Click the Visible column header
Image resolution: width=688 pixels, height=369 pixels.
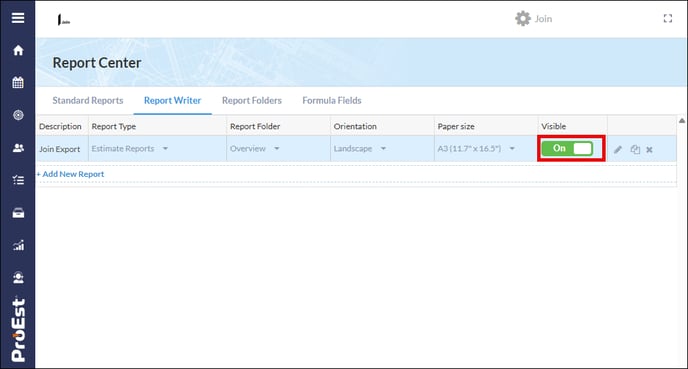[554, 126]
